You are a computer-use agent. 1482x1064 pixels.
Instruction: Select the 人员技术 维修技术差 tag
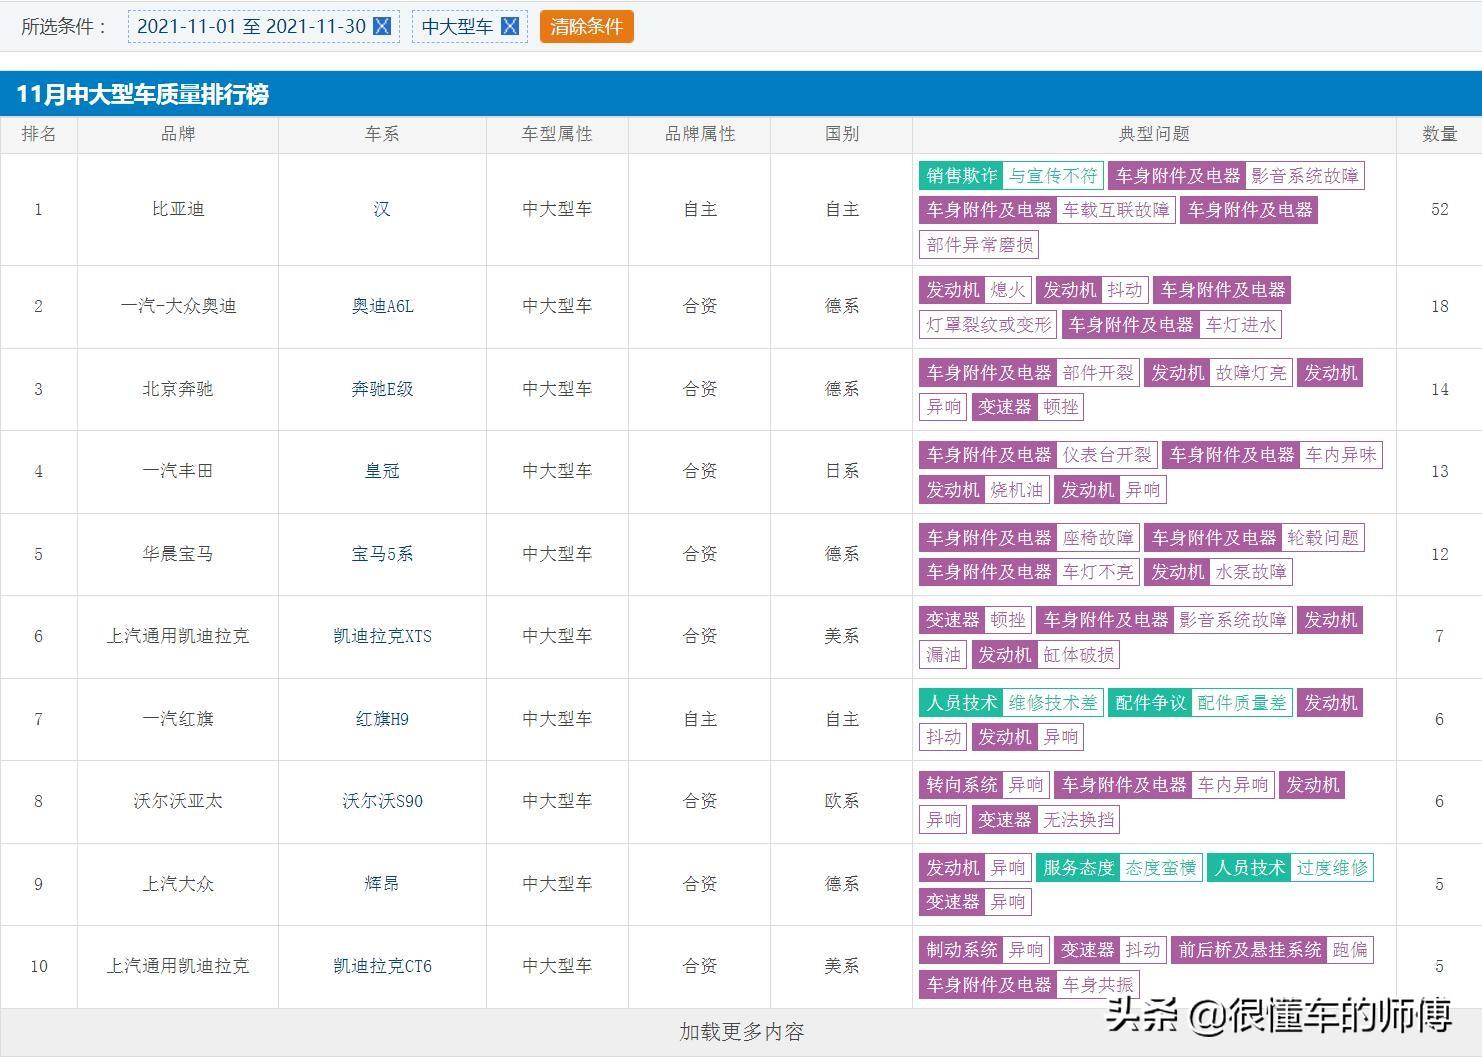1011,703
